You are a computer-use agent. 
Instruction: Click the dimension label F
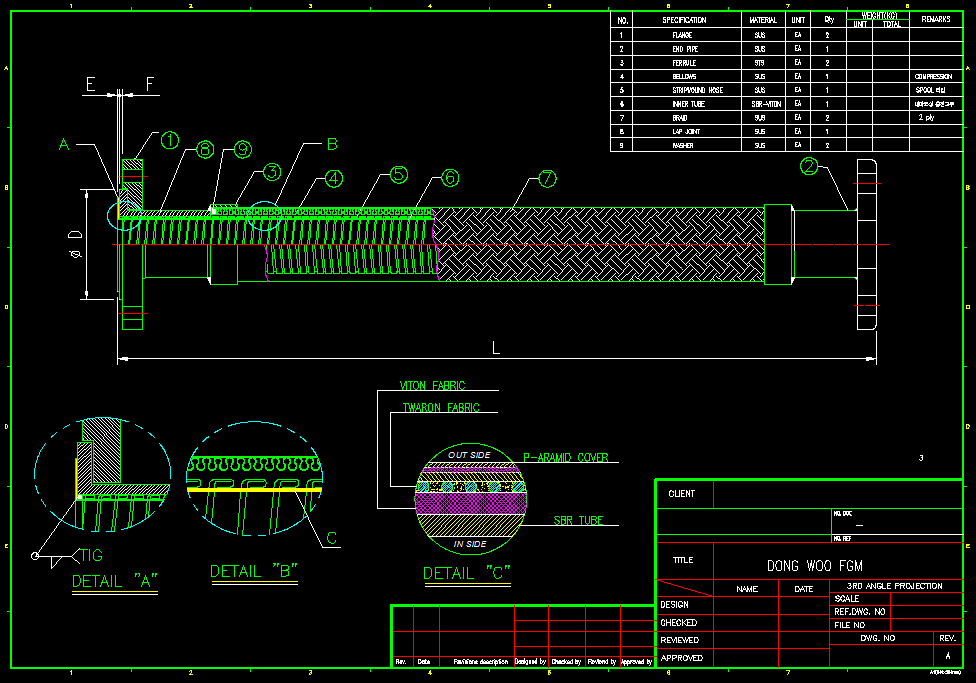point(149,84)
